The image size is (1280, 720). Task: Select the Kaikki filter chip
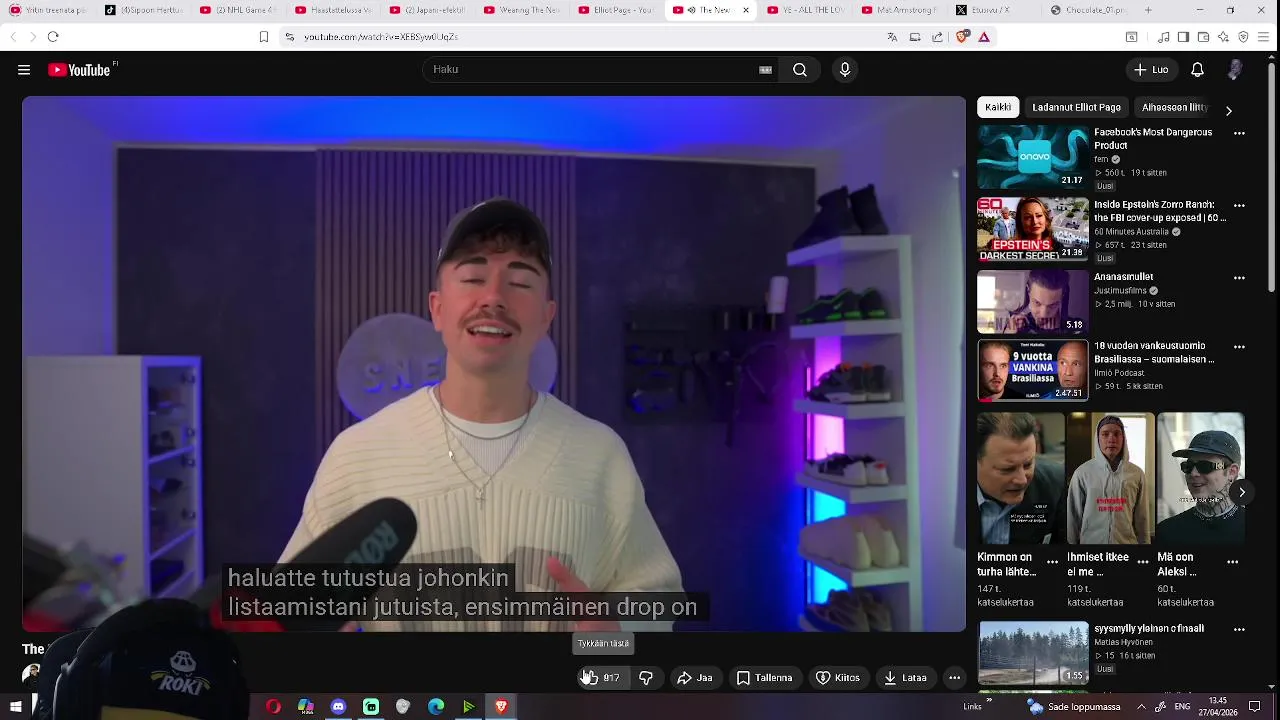[x=998, y=107]
